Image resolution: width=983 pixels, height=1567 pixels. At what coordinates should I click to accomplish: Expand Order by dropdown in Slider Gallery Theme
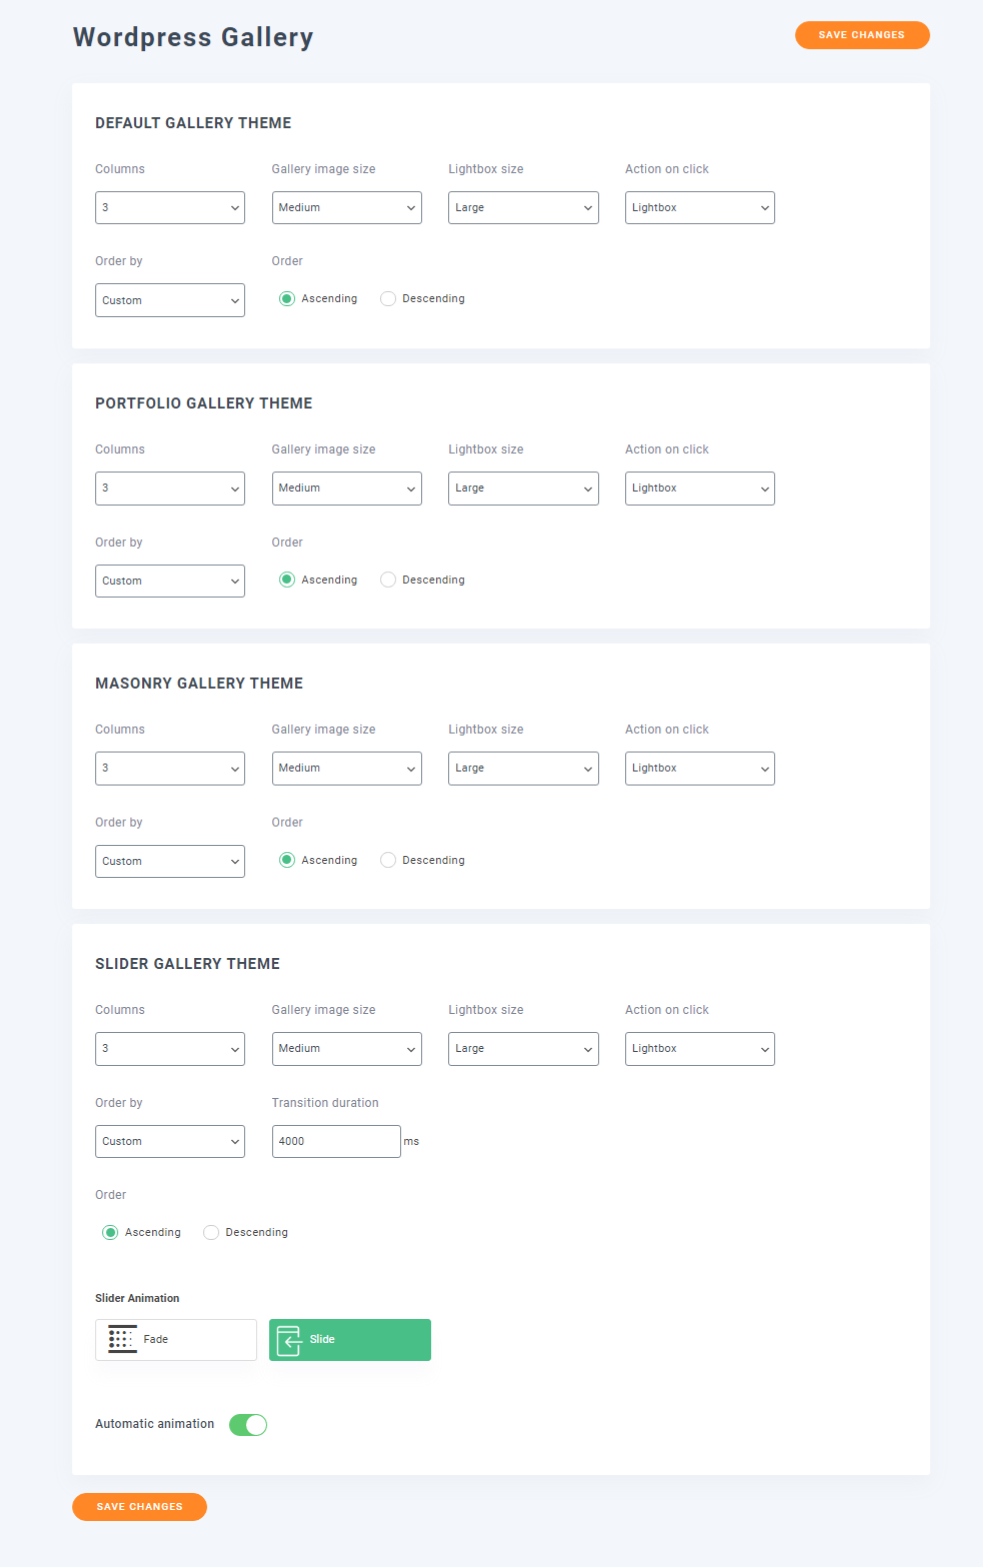pyautogui.click(x=170, y=1141)
